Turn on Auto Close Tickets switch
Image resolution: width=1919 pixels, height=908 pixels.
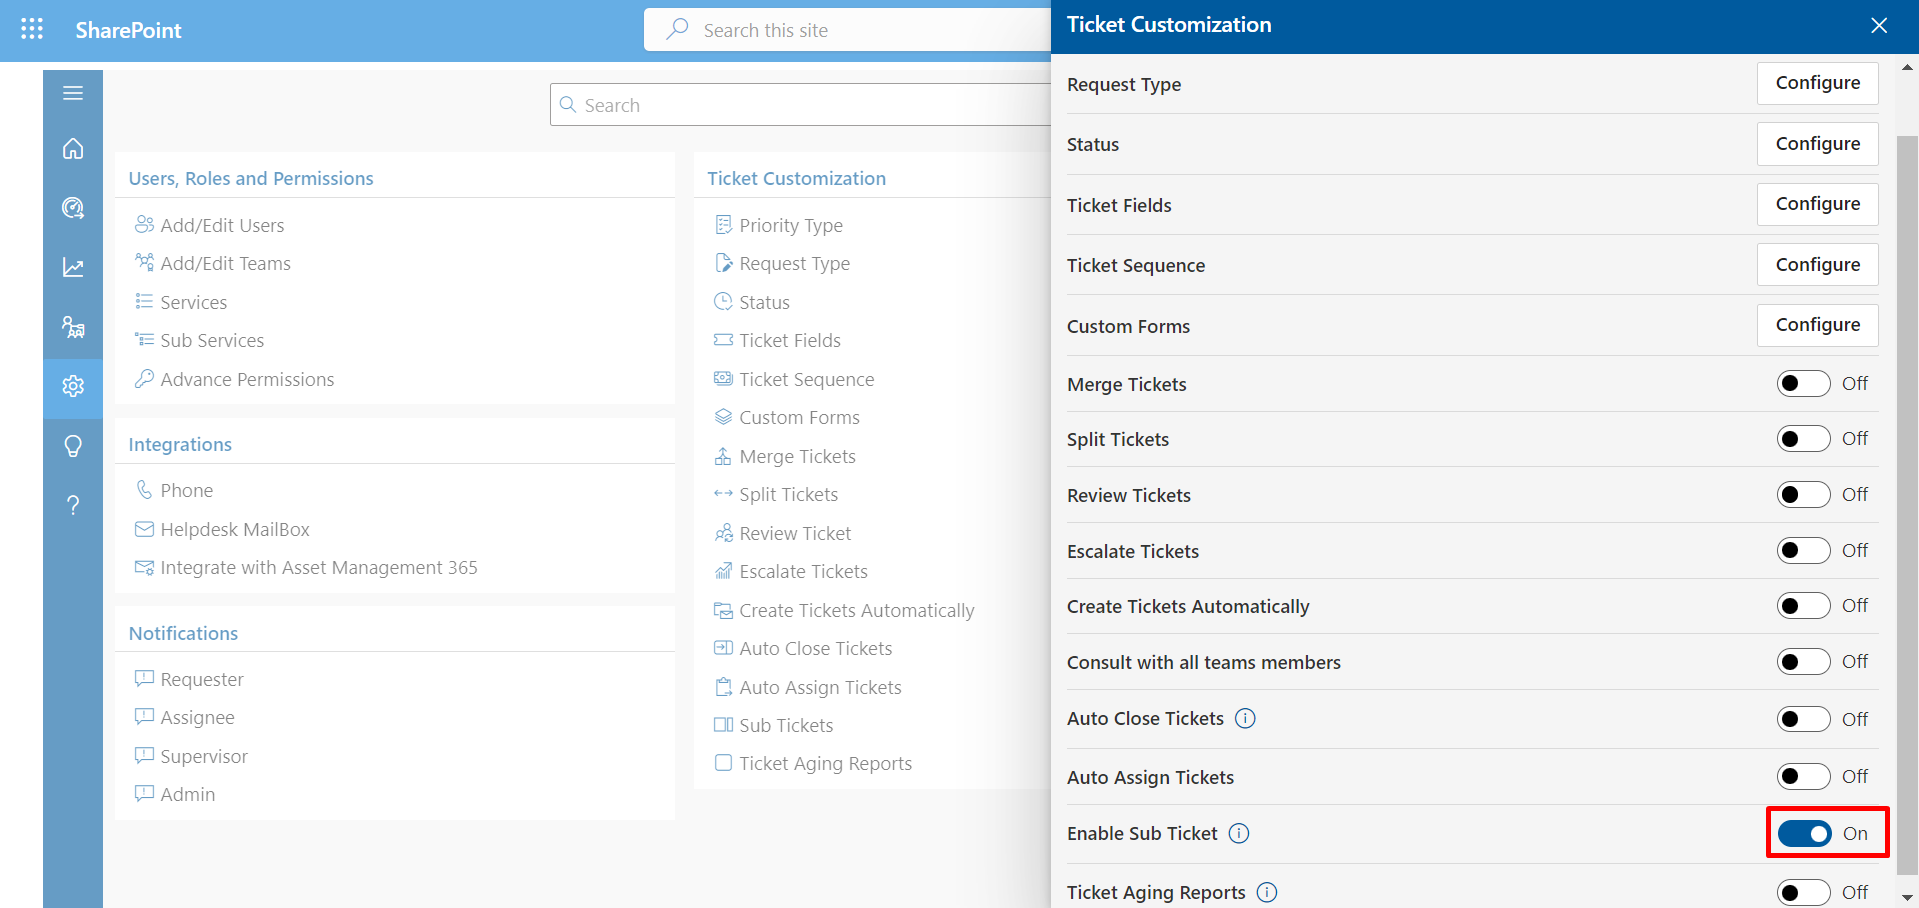[x=1804, y=719]
